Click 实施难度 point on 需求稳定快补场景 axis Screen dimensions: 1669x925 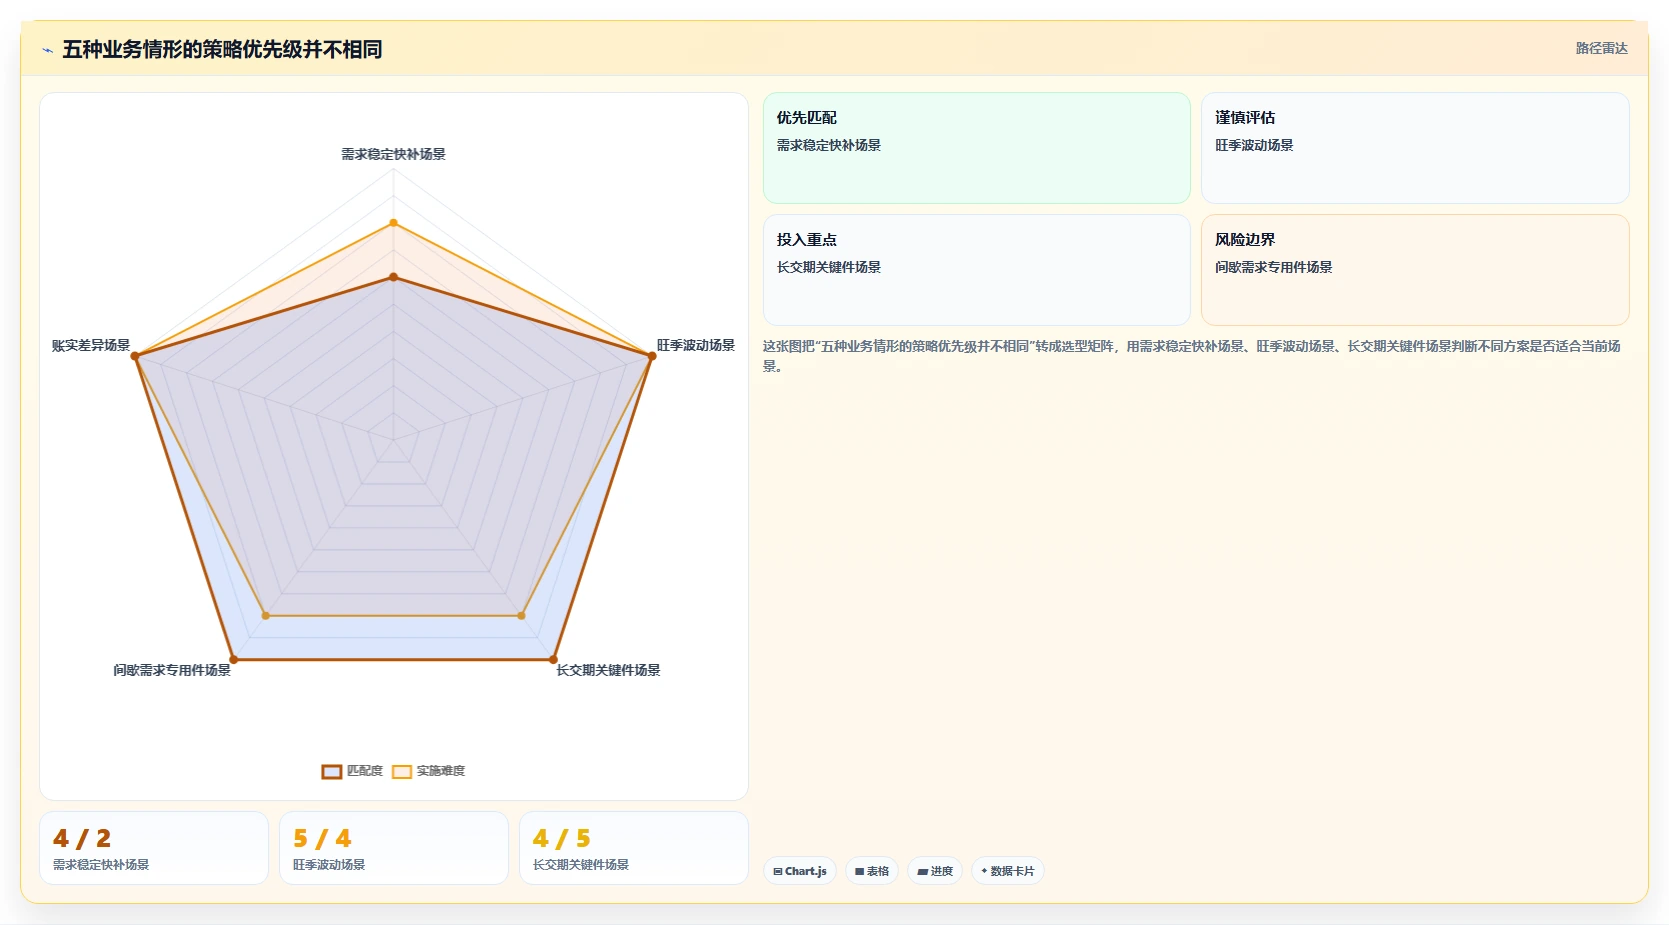[393, 223]
